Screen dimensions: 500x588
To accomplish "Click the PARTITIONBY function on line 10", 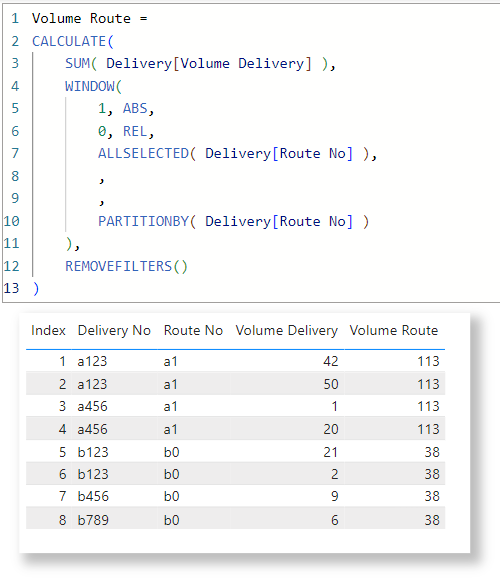I will tap(143, 221).
